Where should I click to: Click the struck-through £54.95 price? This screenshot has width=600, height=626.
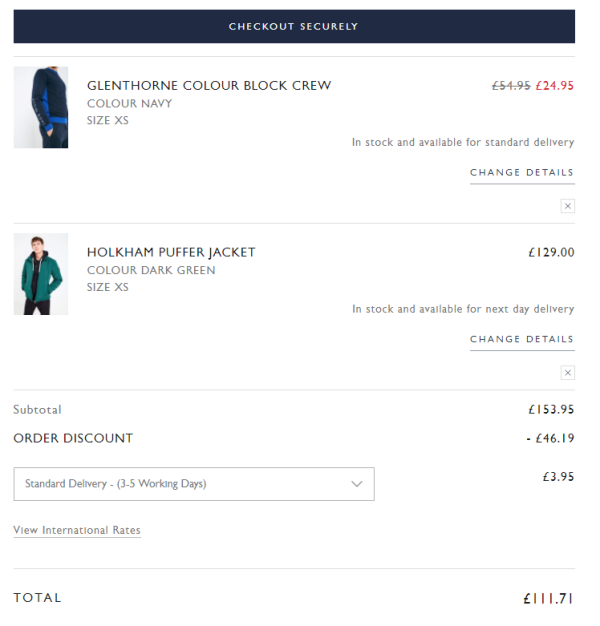511,85
